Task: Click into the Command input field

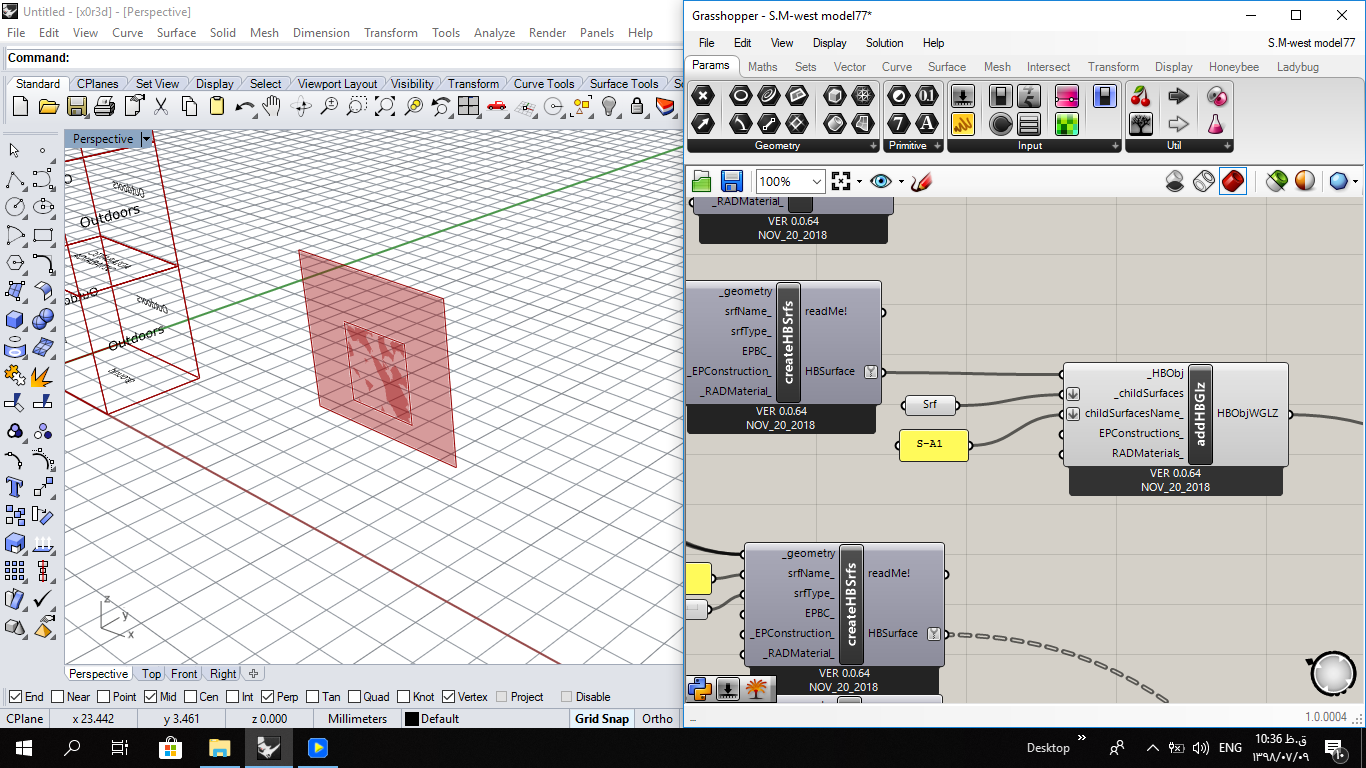Action: click(376, 58)
